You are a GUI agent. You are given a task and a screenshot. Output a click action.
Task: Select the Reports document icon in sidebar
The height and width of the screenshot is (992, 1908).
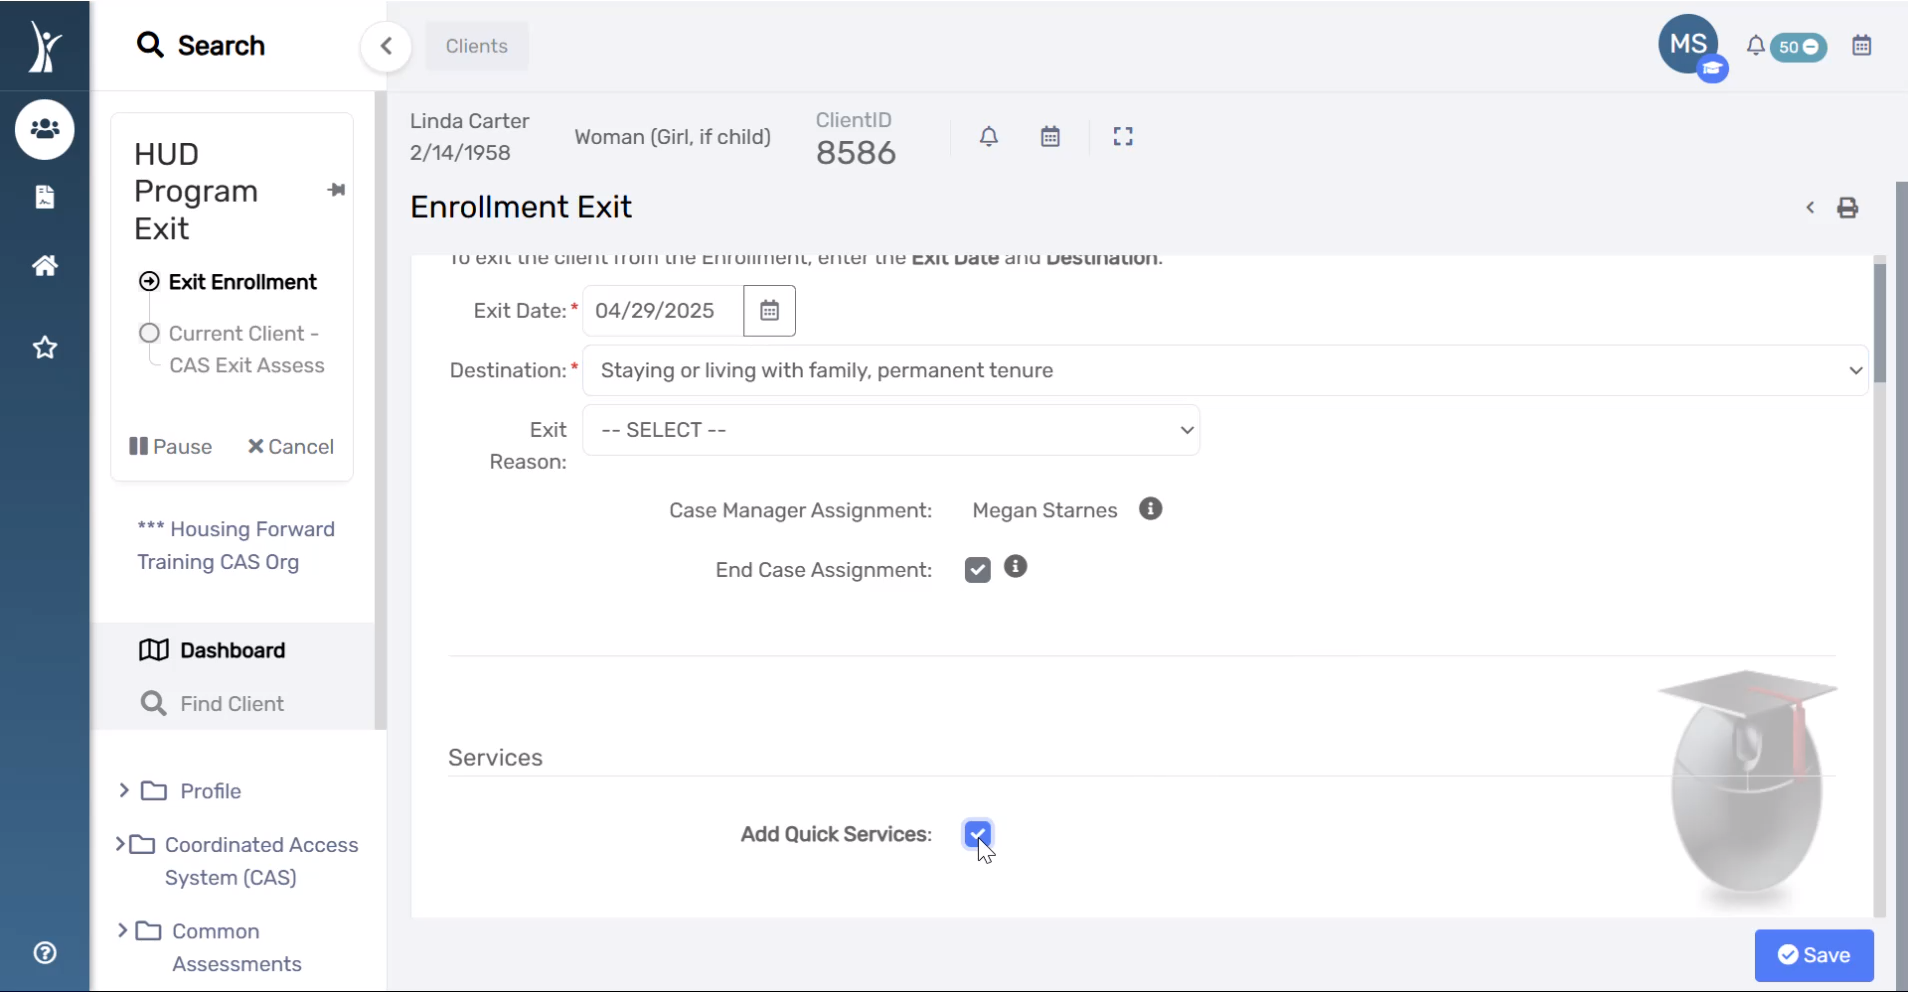tap(45, 197)
